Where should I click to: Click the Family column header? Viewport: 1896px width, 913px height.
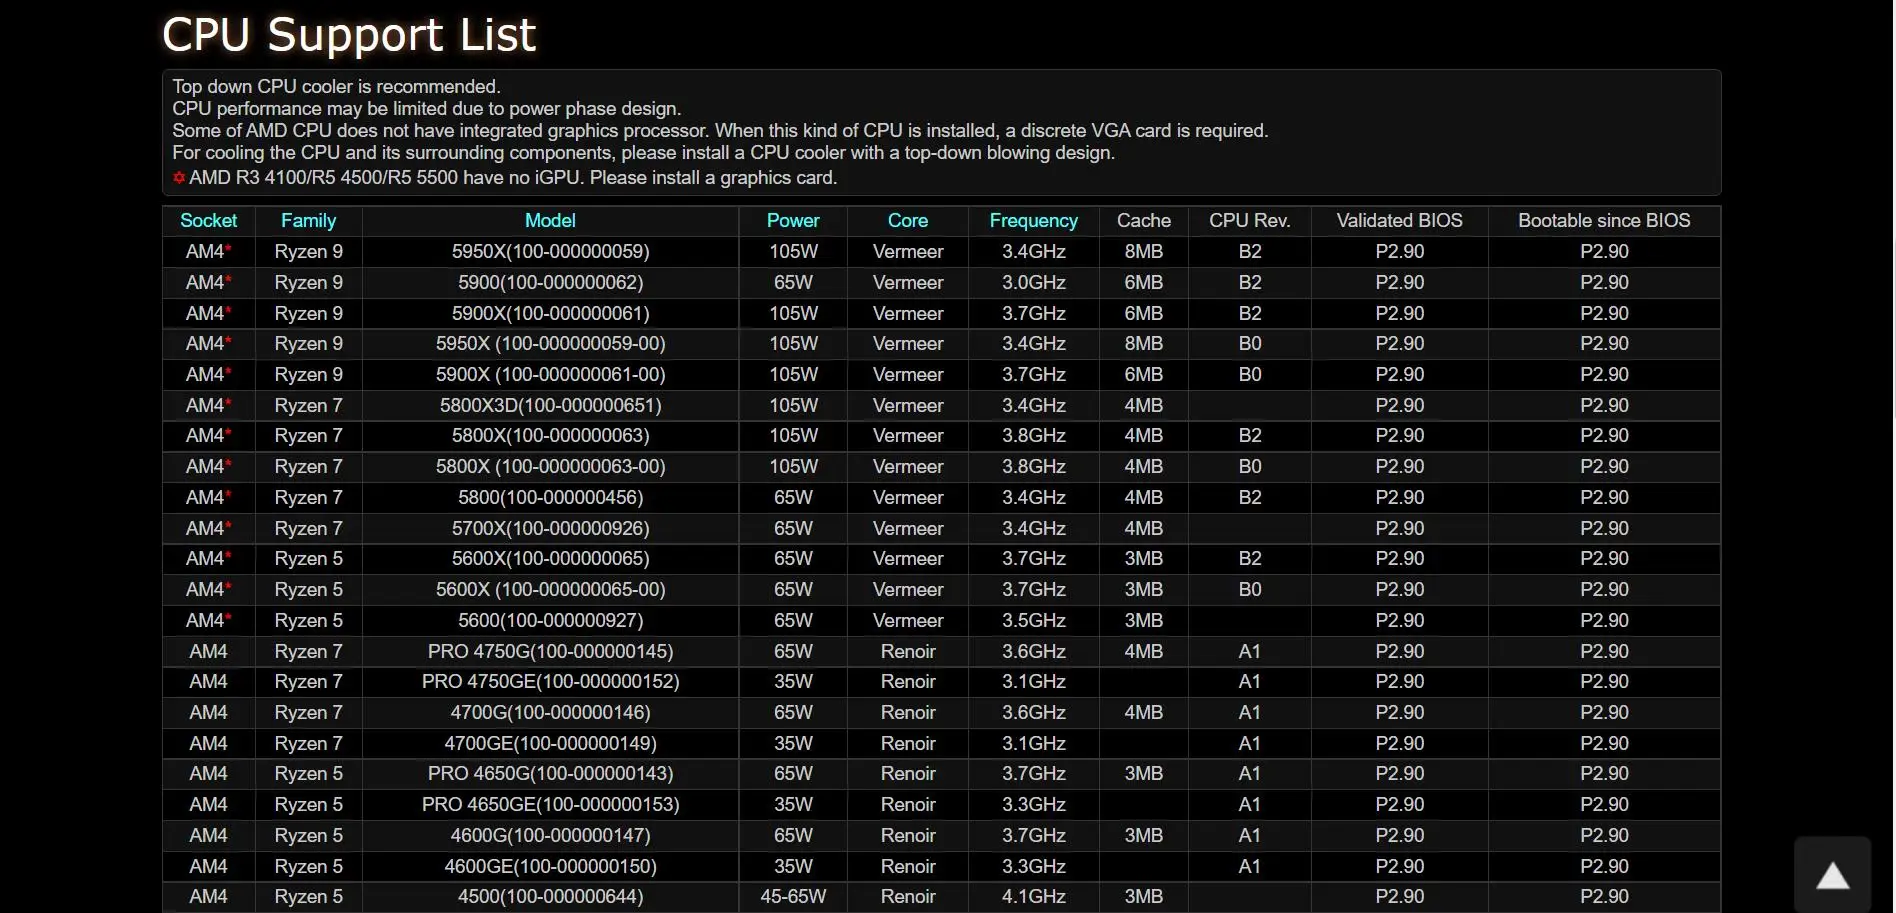(308, 221)
